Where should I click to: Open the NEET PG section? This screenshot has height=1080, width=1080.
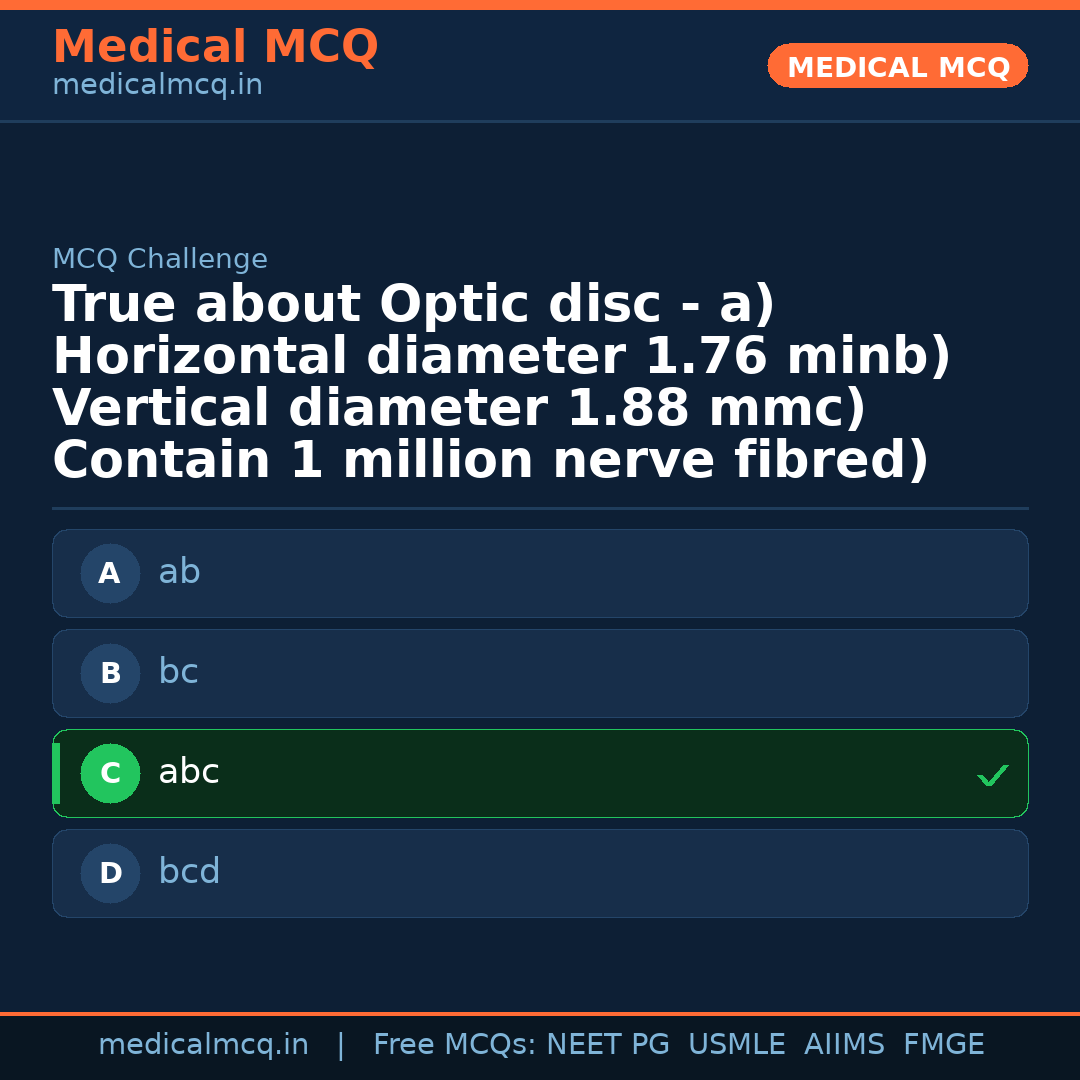pyautogui.click(x=607, y=1044)
